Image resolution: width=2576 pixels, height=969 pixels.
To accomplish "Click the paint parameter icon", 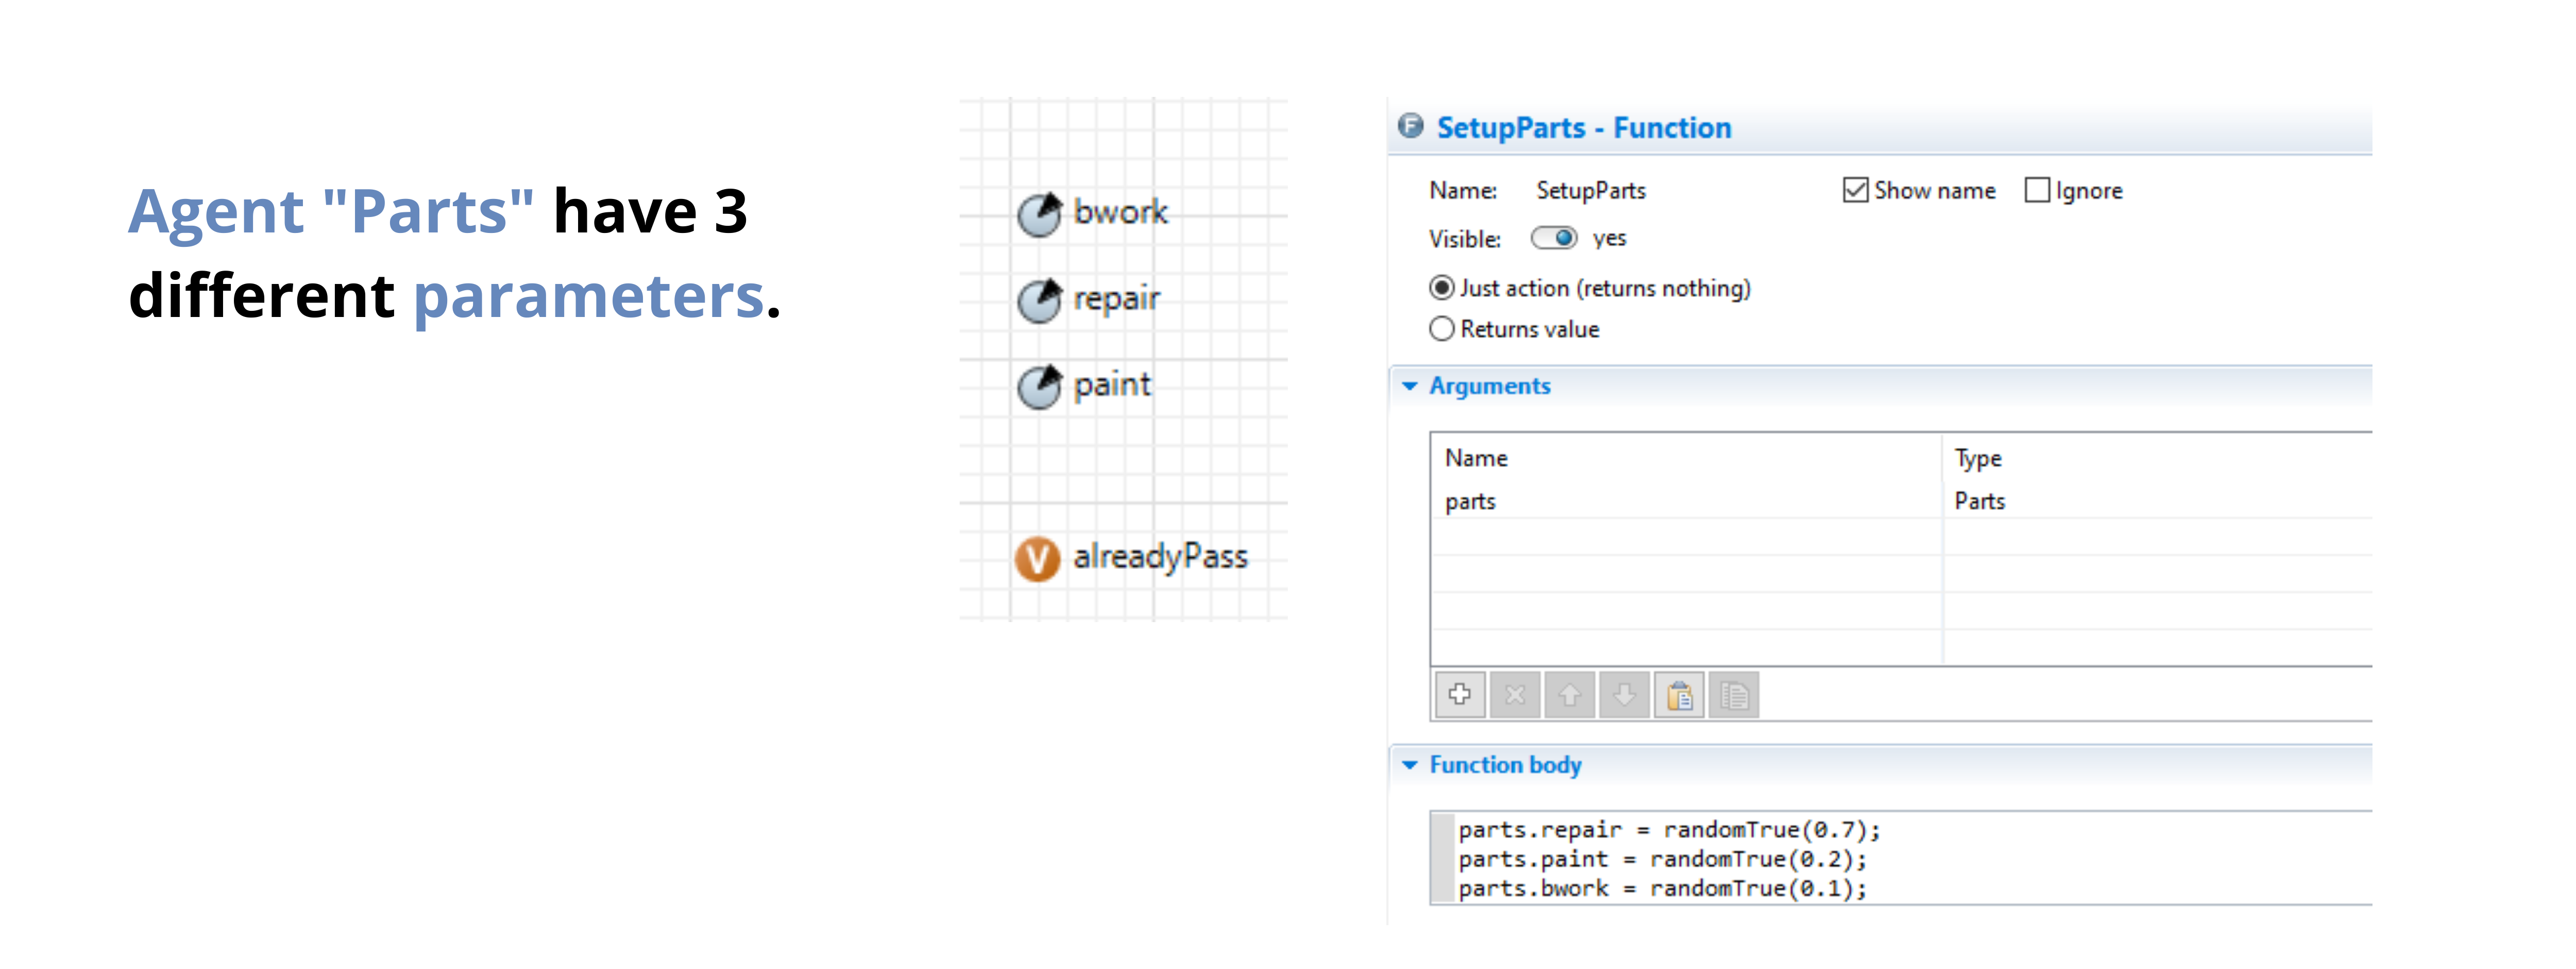I will (1039, 386).
